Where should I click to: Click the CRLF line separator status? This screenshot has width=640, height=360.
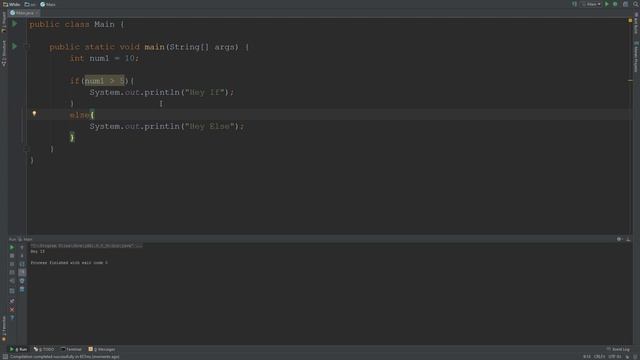pyautogui.click(x=599, y=357)
